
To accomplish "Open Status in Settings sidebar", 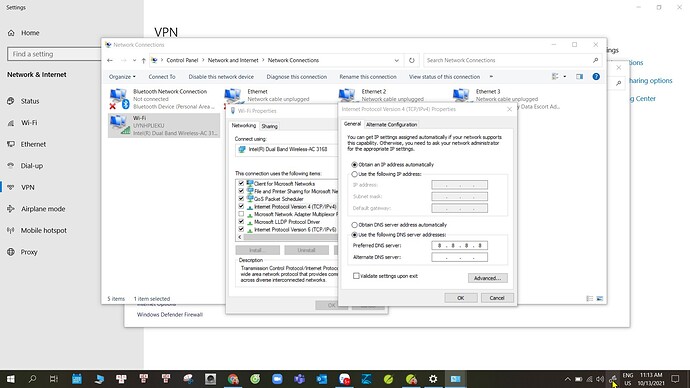I will (x=30, y=101).
